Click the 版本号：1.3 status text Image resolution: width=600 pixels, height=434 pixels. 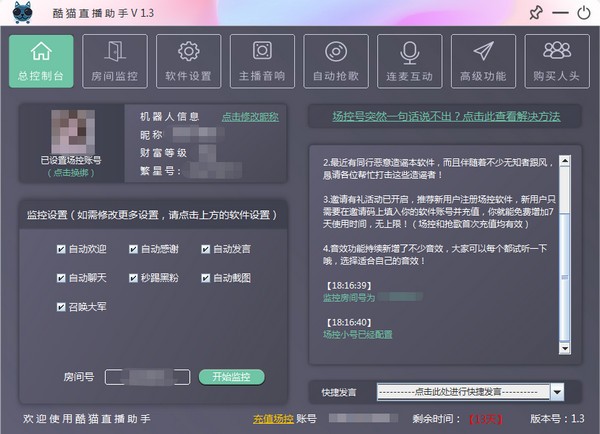558,419
